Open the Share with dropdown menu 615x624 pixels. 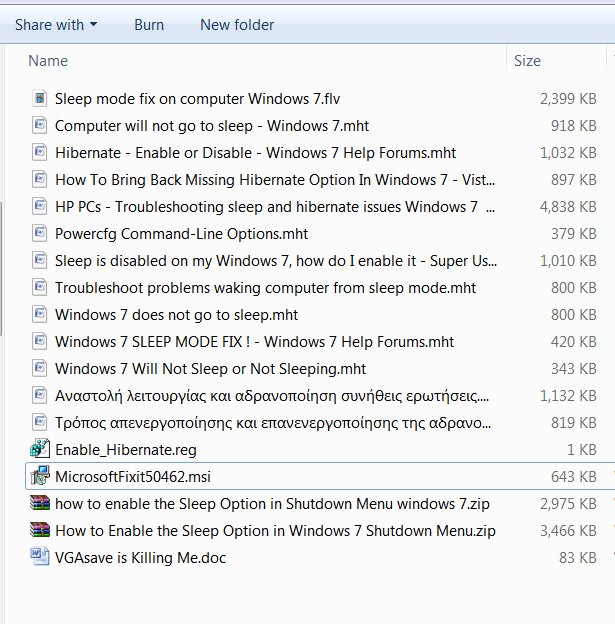56,24
